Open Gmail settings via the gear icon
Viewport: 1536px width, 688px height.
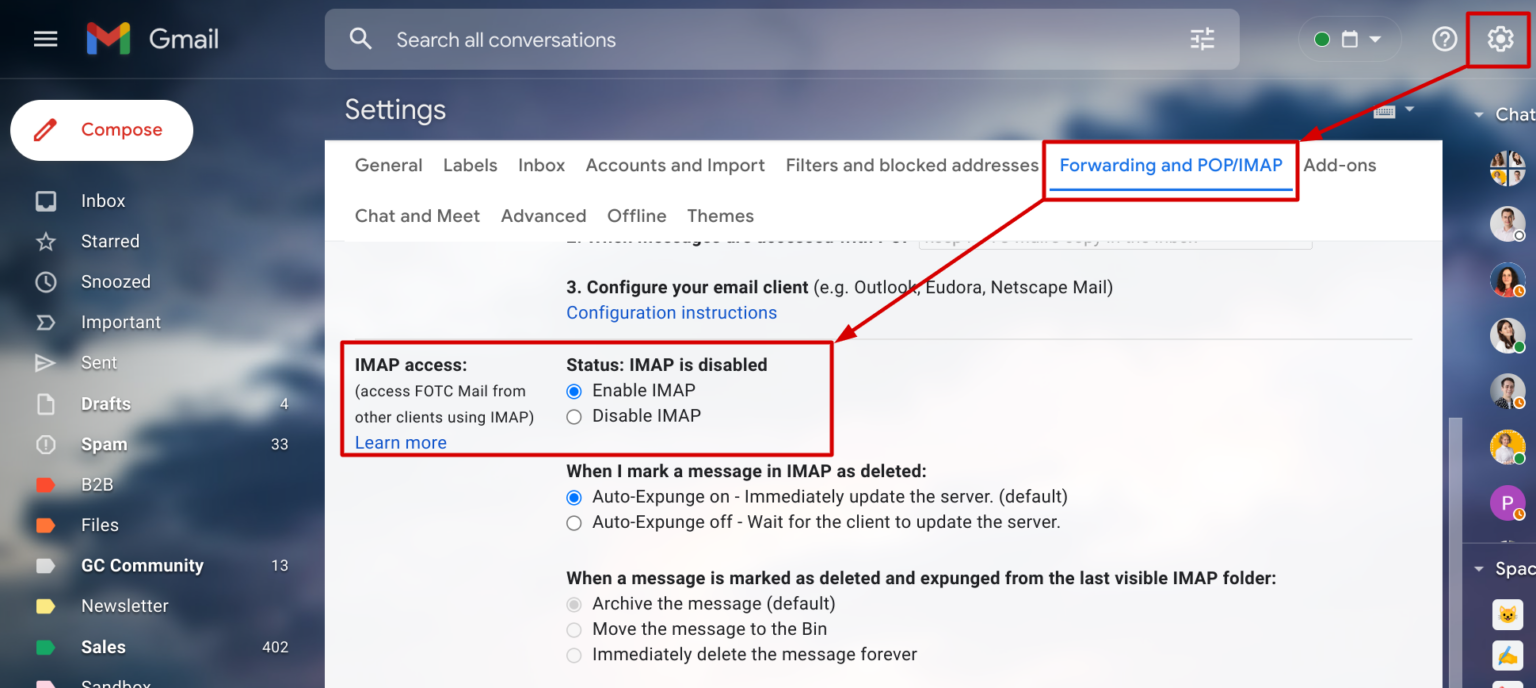click(1498, 39)
